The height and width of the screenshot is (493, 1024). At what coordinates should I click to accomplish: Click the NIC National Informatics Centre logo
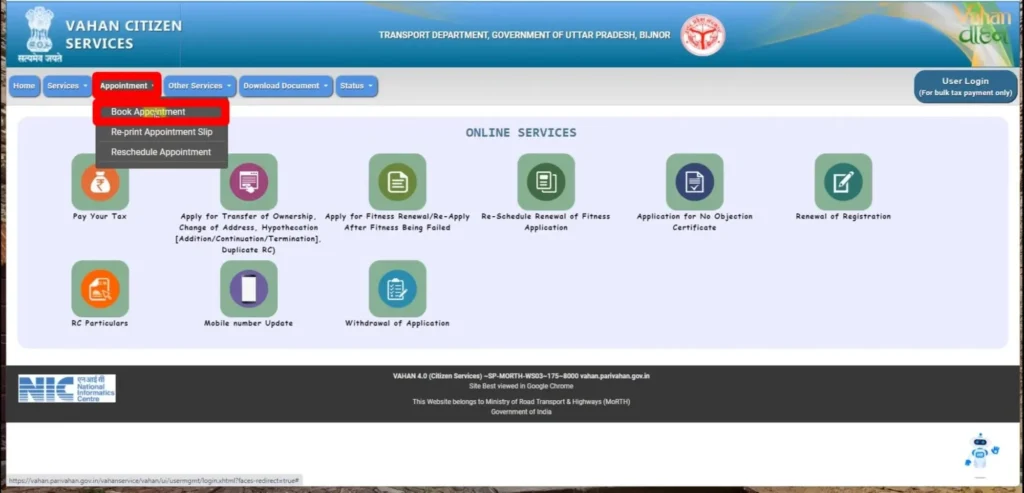67,389
